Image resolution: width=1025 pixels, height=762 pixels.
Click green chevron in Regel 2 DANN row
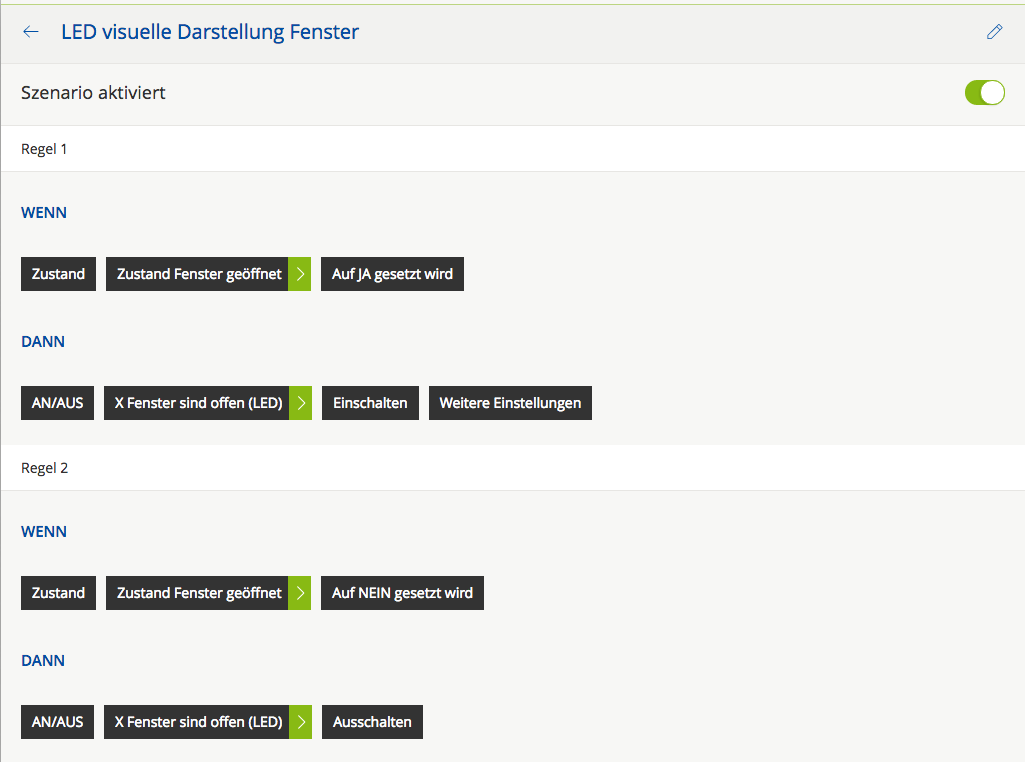coord(301,722)
